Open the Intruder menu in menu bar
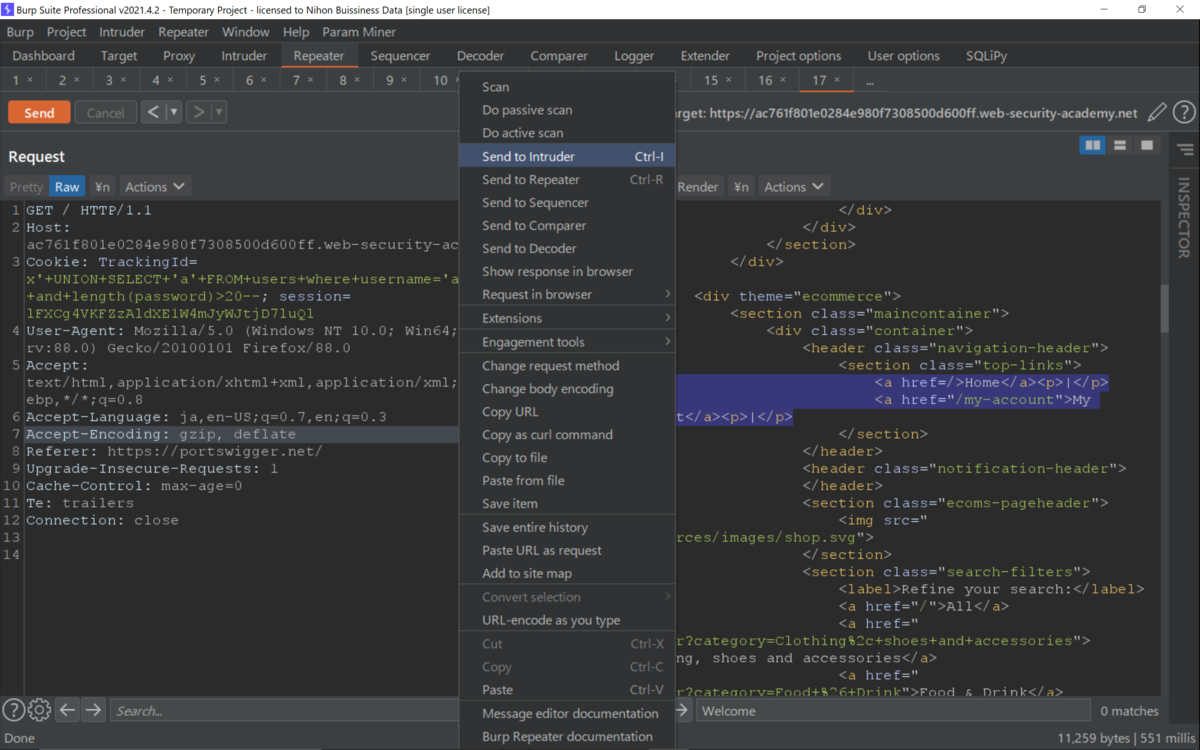 coord(122,32)
